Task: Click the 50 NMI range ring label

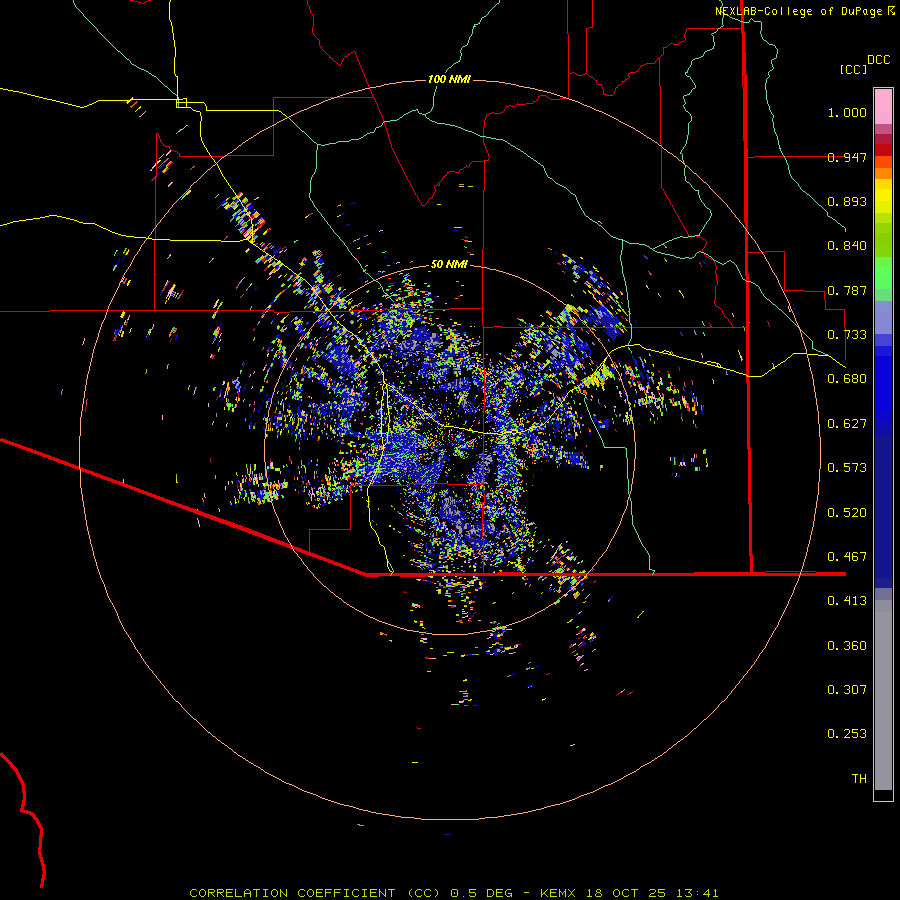Action: click(x=449, y=264)
